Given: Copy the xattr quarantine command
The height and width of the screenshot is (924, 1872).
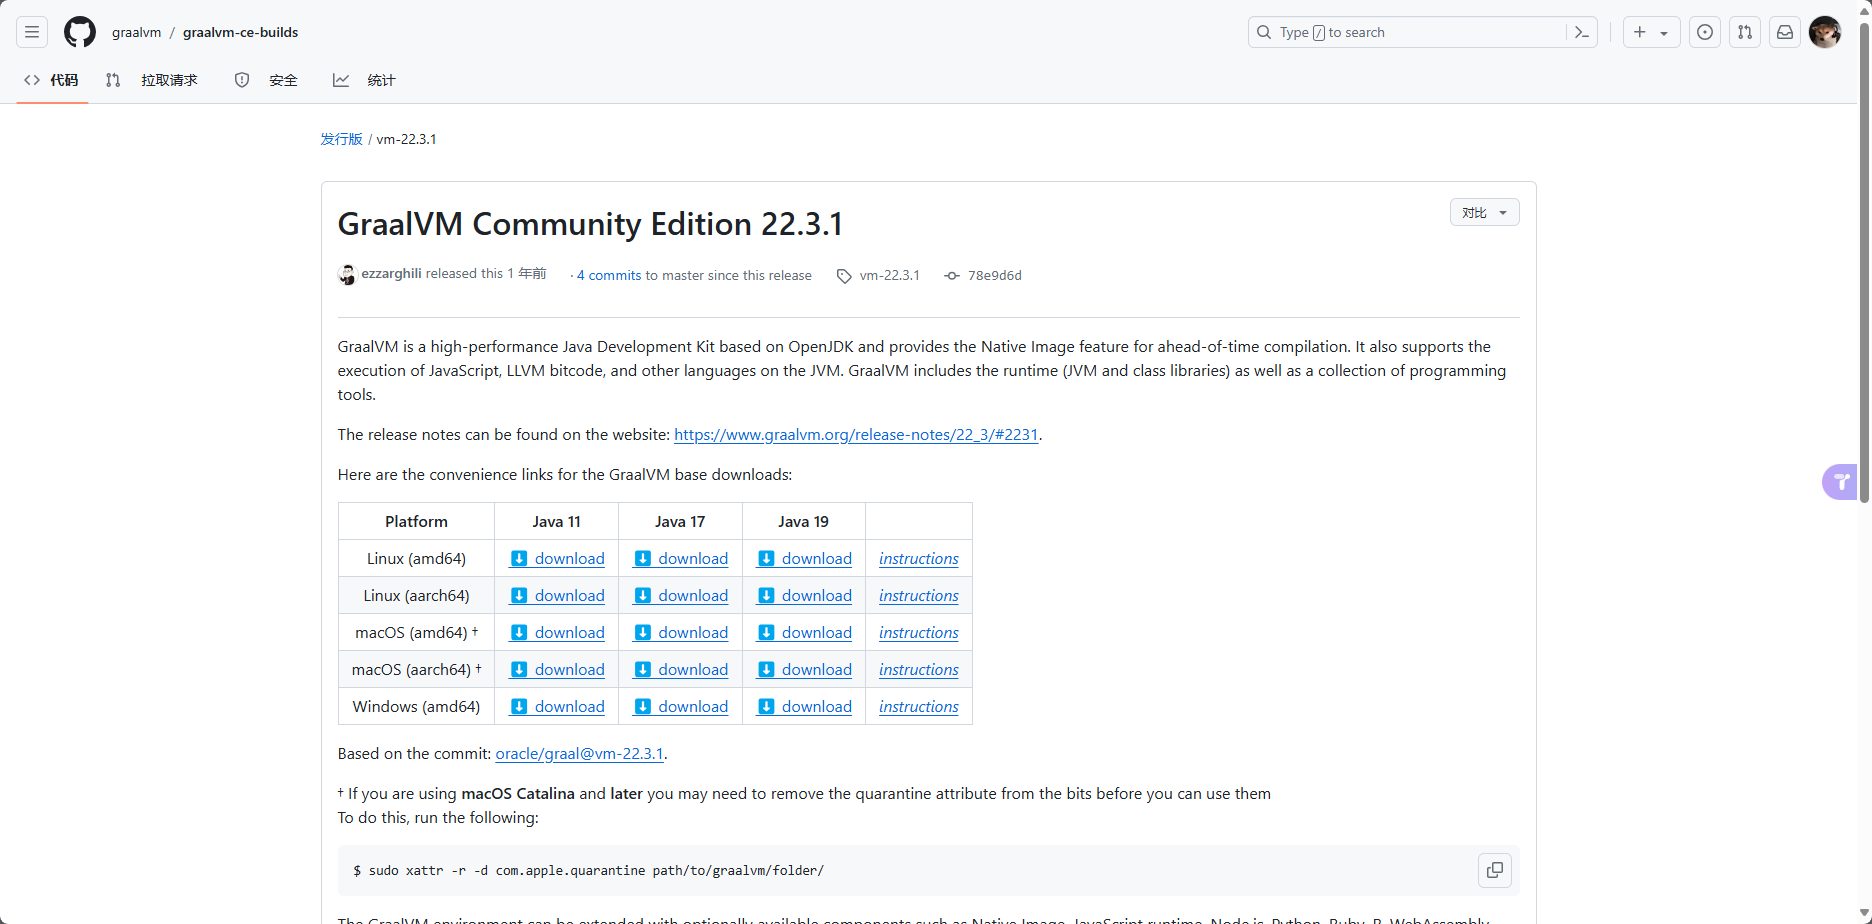Looking at the screenshot, I should click(x=1494, y=870).
